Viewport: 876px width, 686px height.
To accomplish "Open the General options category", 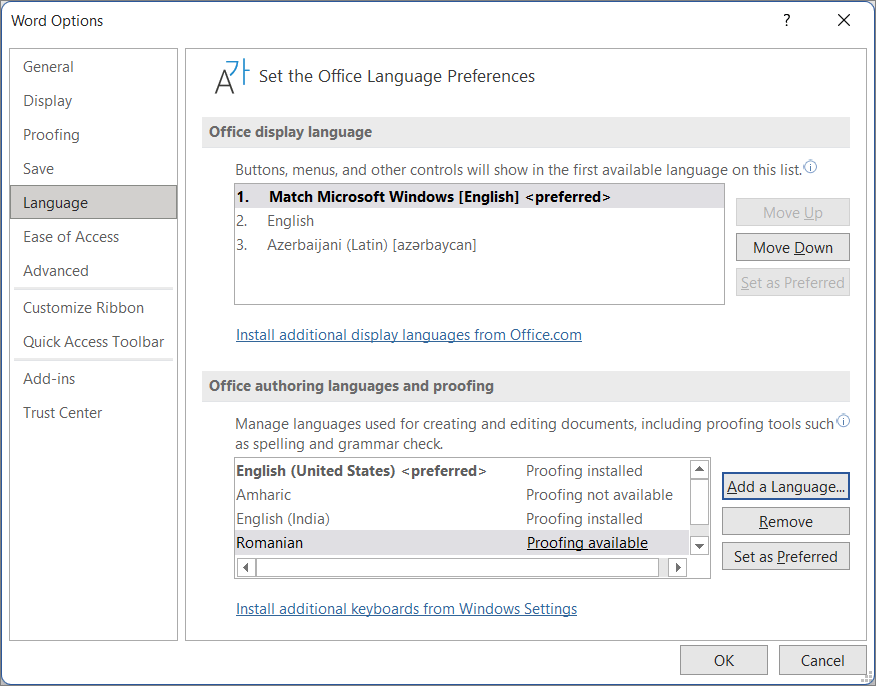I will [x=49, y=67].
